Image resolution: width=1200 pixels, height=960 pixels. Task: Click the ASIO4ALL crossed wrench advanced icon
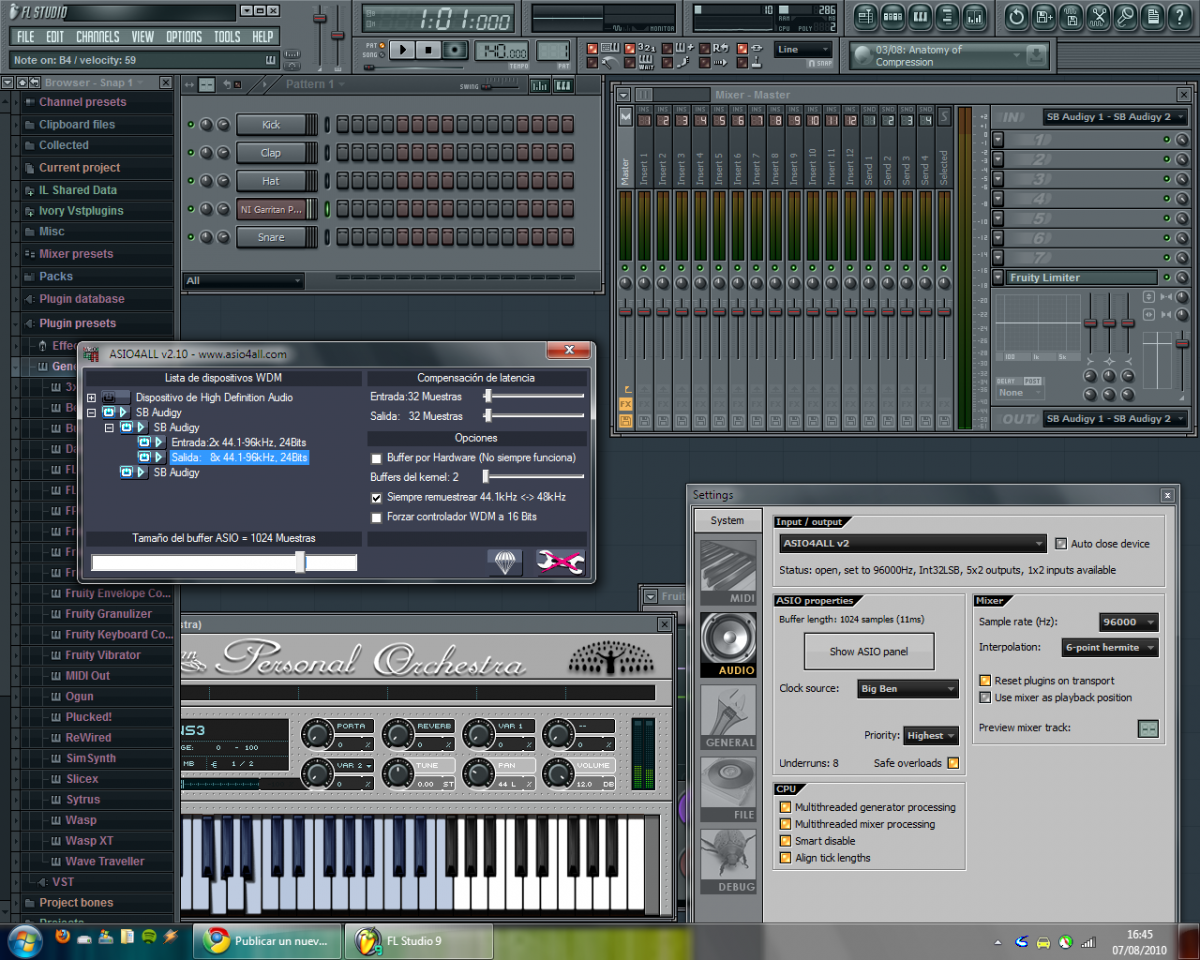pos(560,562)
